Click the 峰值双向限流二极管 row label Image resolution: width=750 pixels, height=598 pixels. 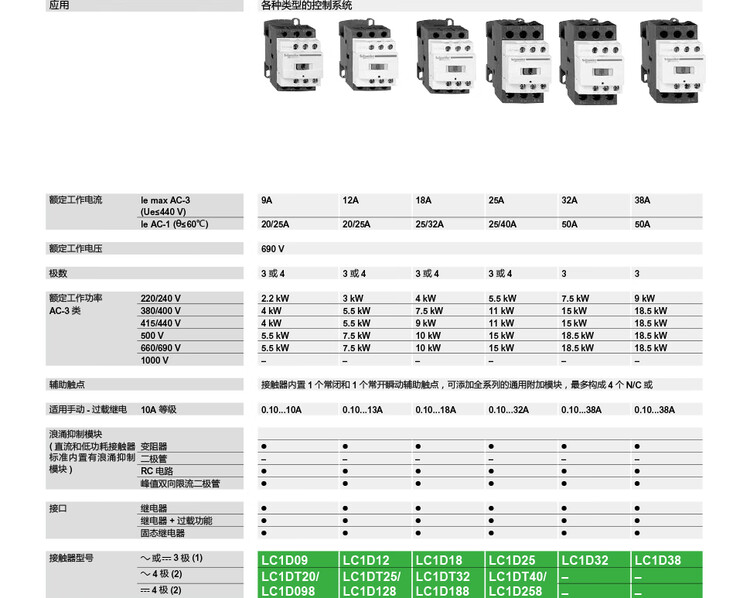180,484
